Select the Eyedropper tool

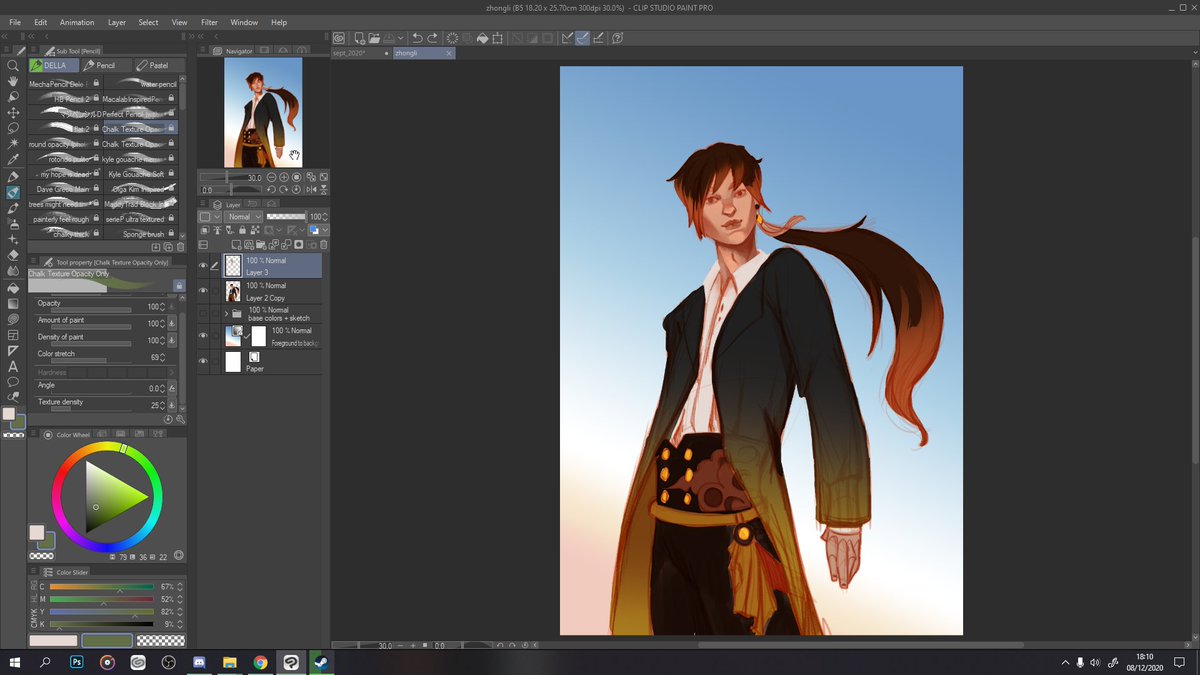[13, 160]
